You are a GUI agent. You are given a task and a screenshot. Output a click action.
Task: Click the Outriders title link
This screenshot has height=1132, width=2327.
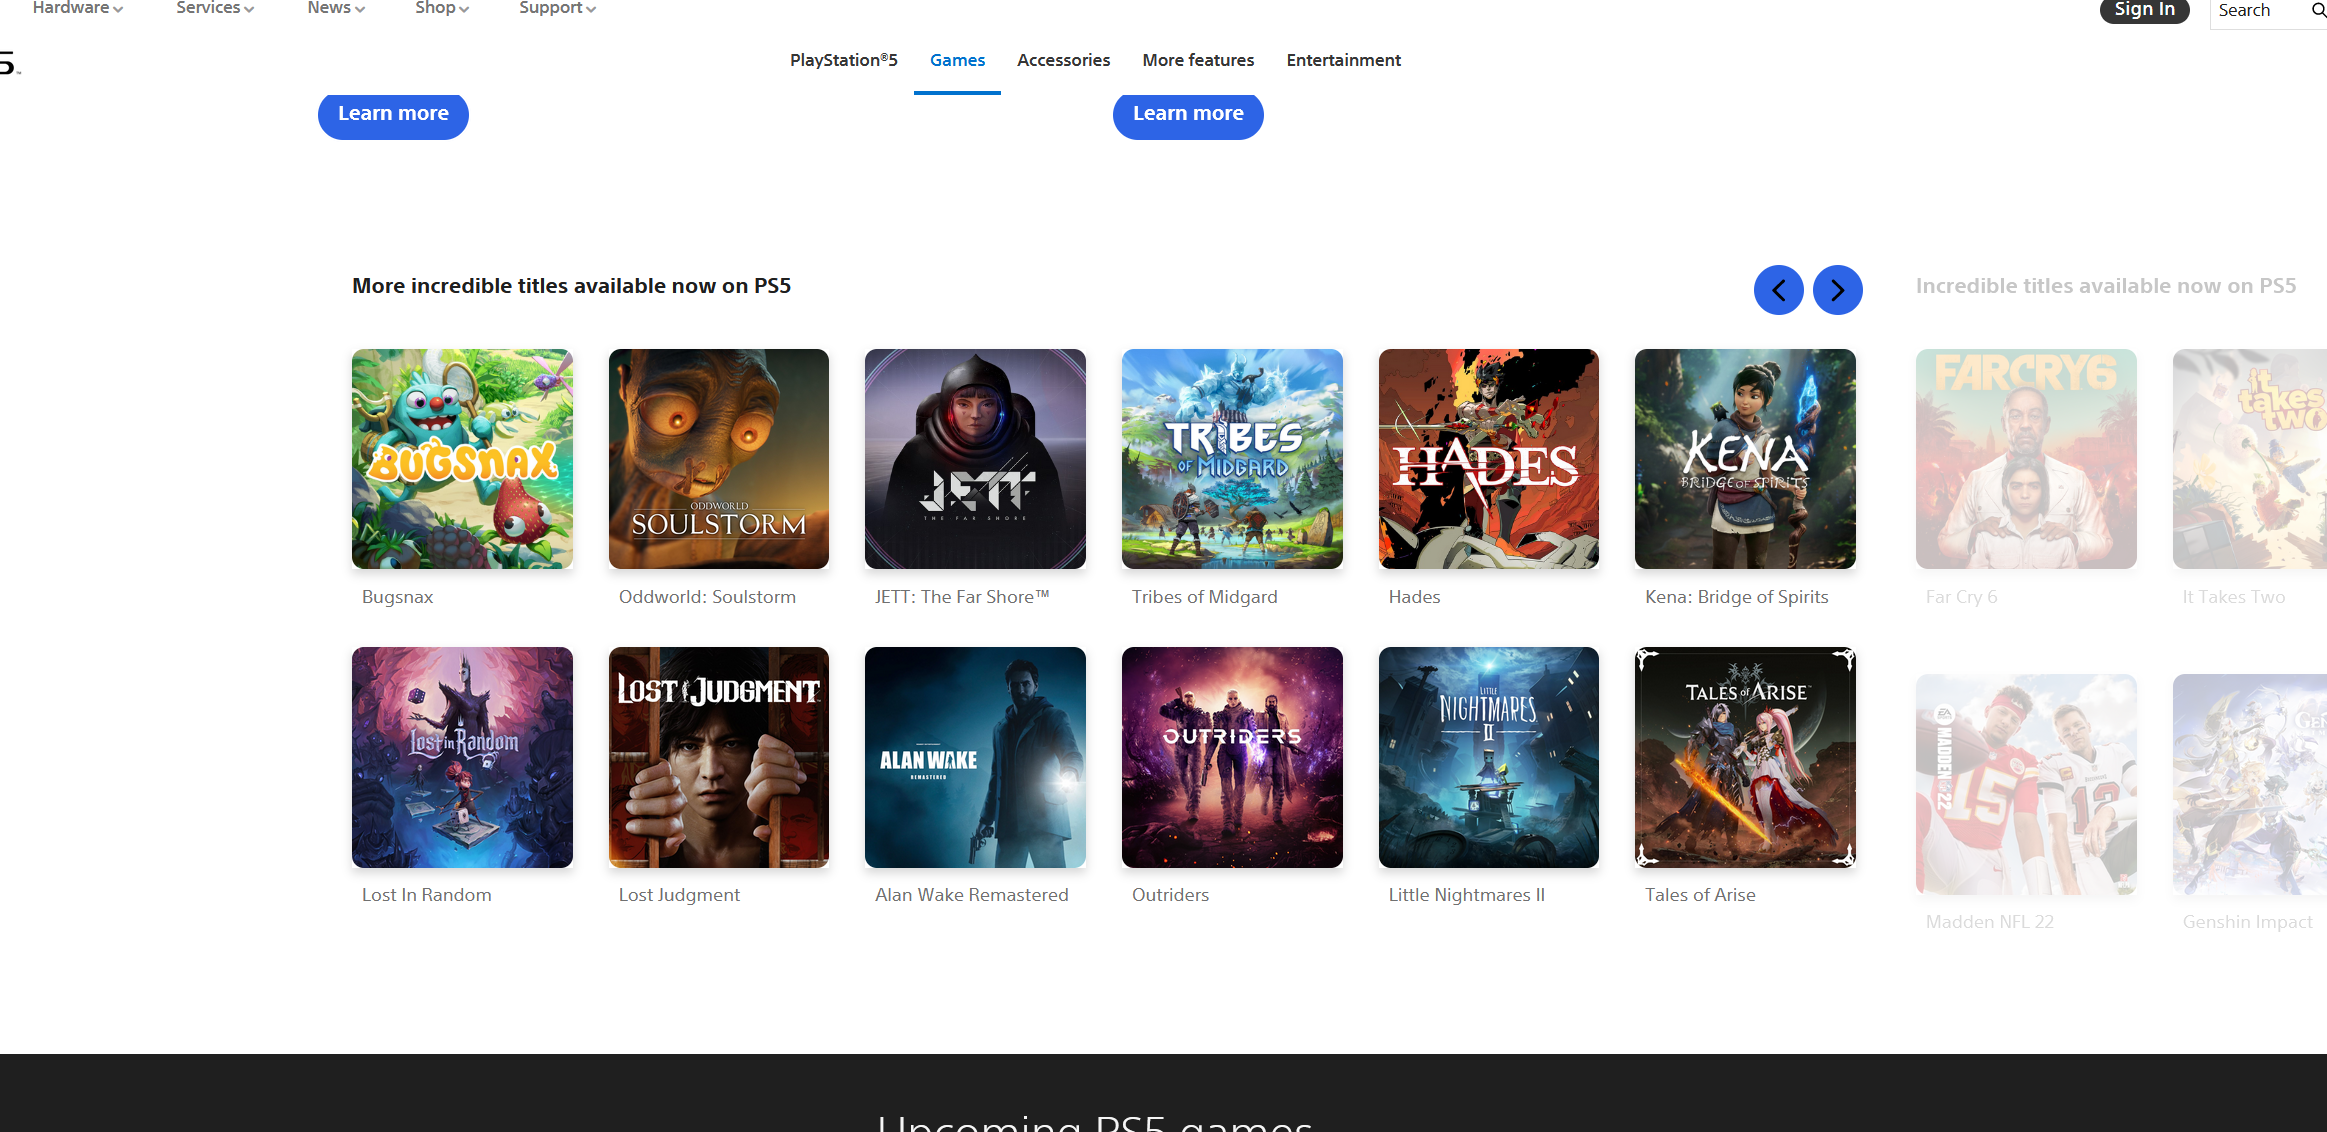tap(1170, 895)
